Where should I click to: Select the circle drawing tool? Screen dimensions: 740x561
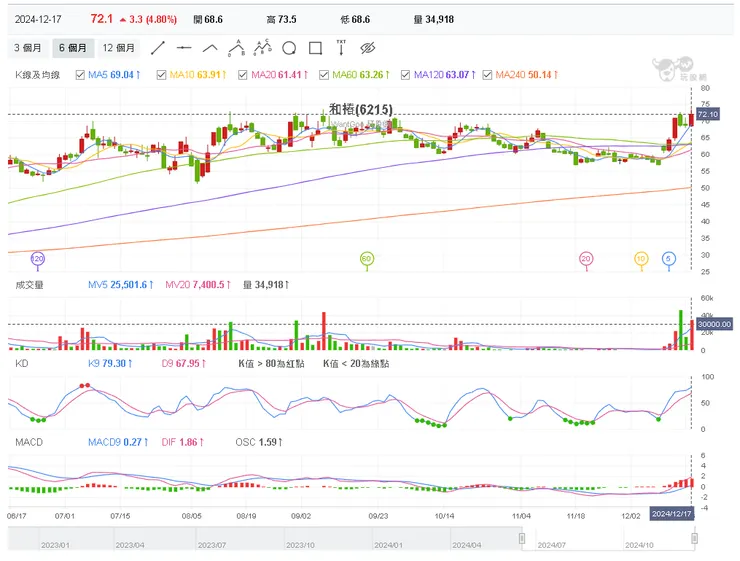(x=289, y=48)
